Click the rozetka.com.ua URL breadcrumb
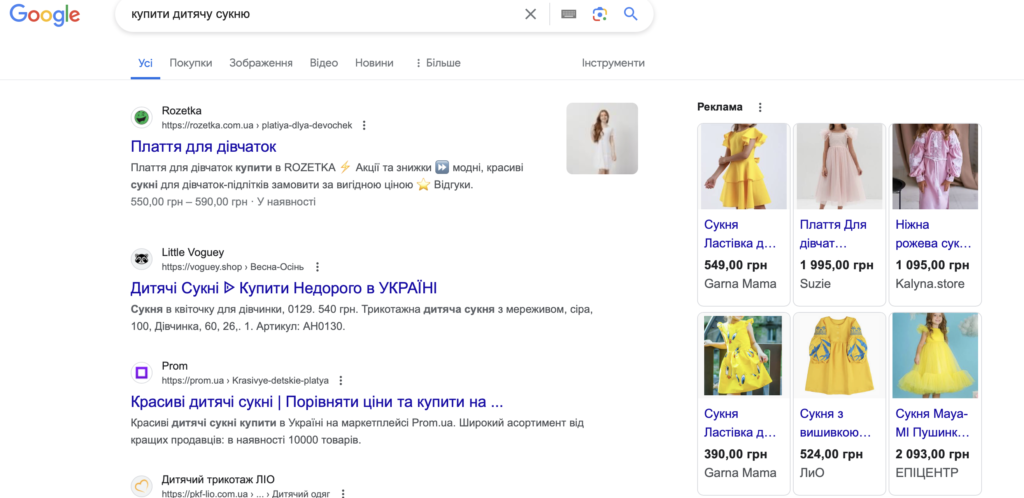Screen dimensions: 1024x498 (257, 125)
